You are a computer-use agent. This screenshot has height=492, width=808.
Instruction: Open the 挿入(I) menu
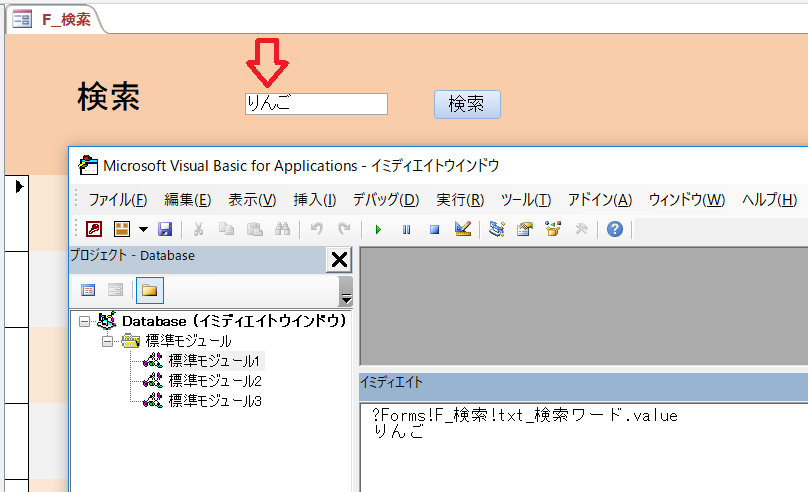pyautogui.click(x=314, y=200)
